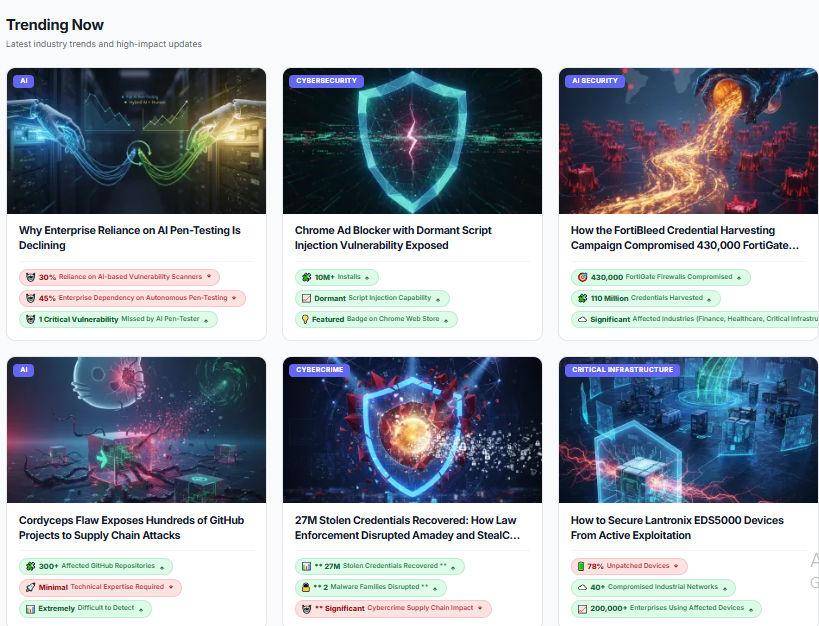The width and height of the screenshot is (819, 626).
Task: Click the rocket icon next to Minimal Technical Expertise
Action: coord(30,587)
